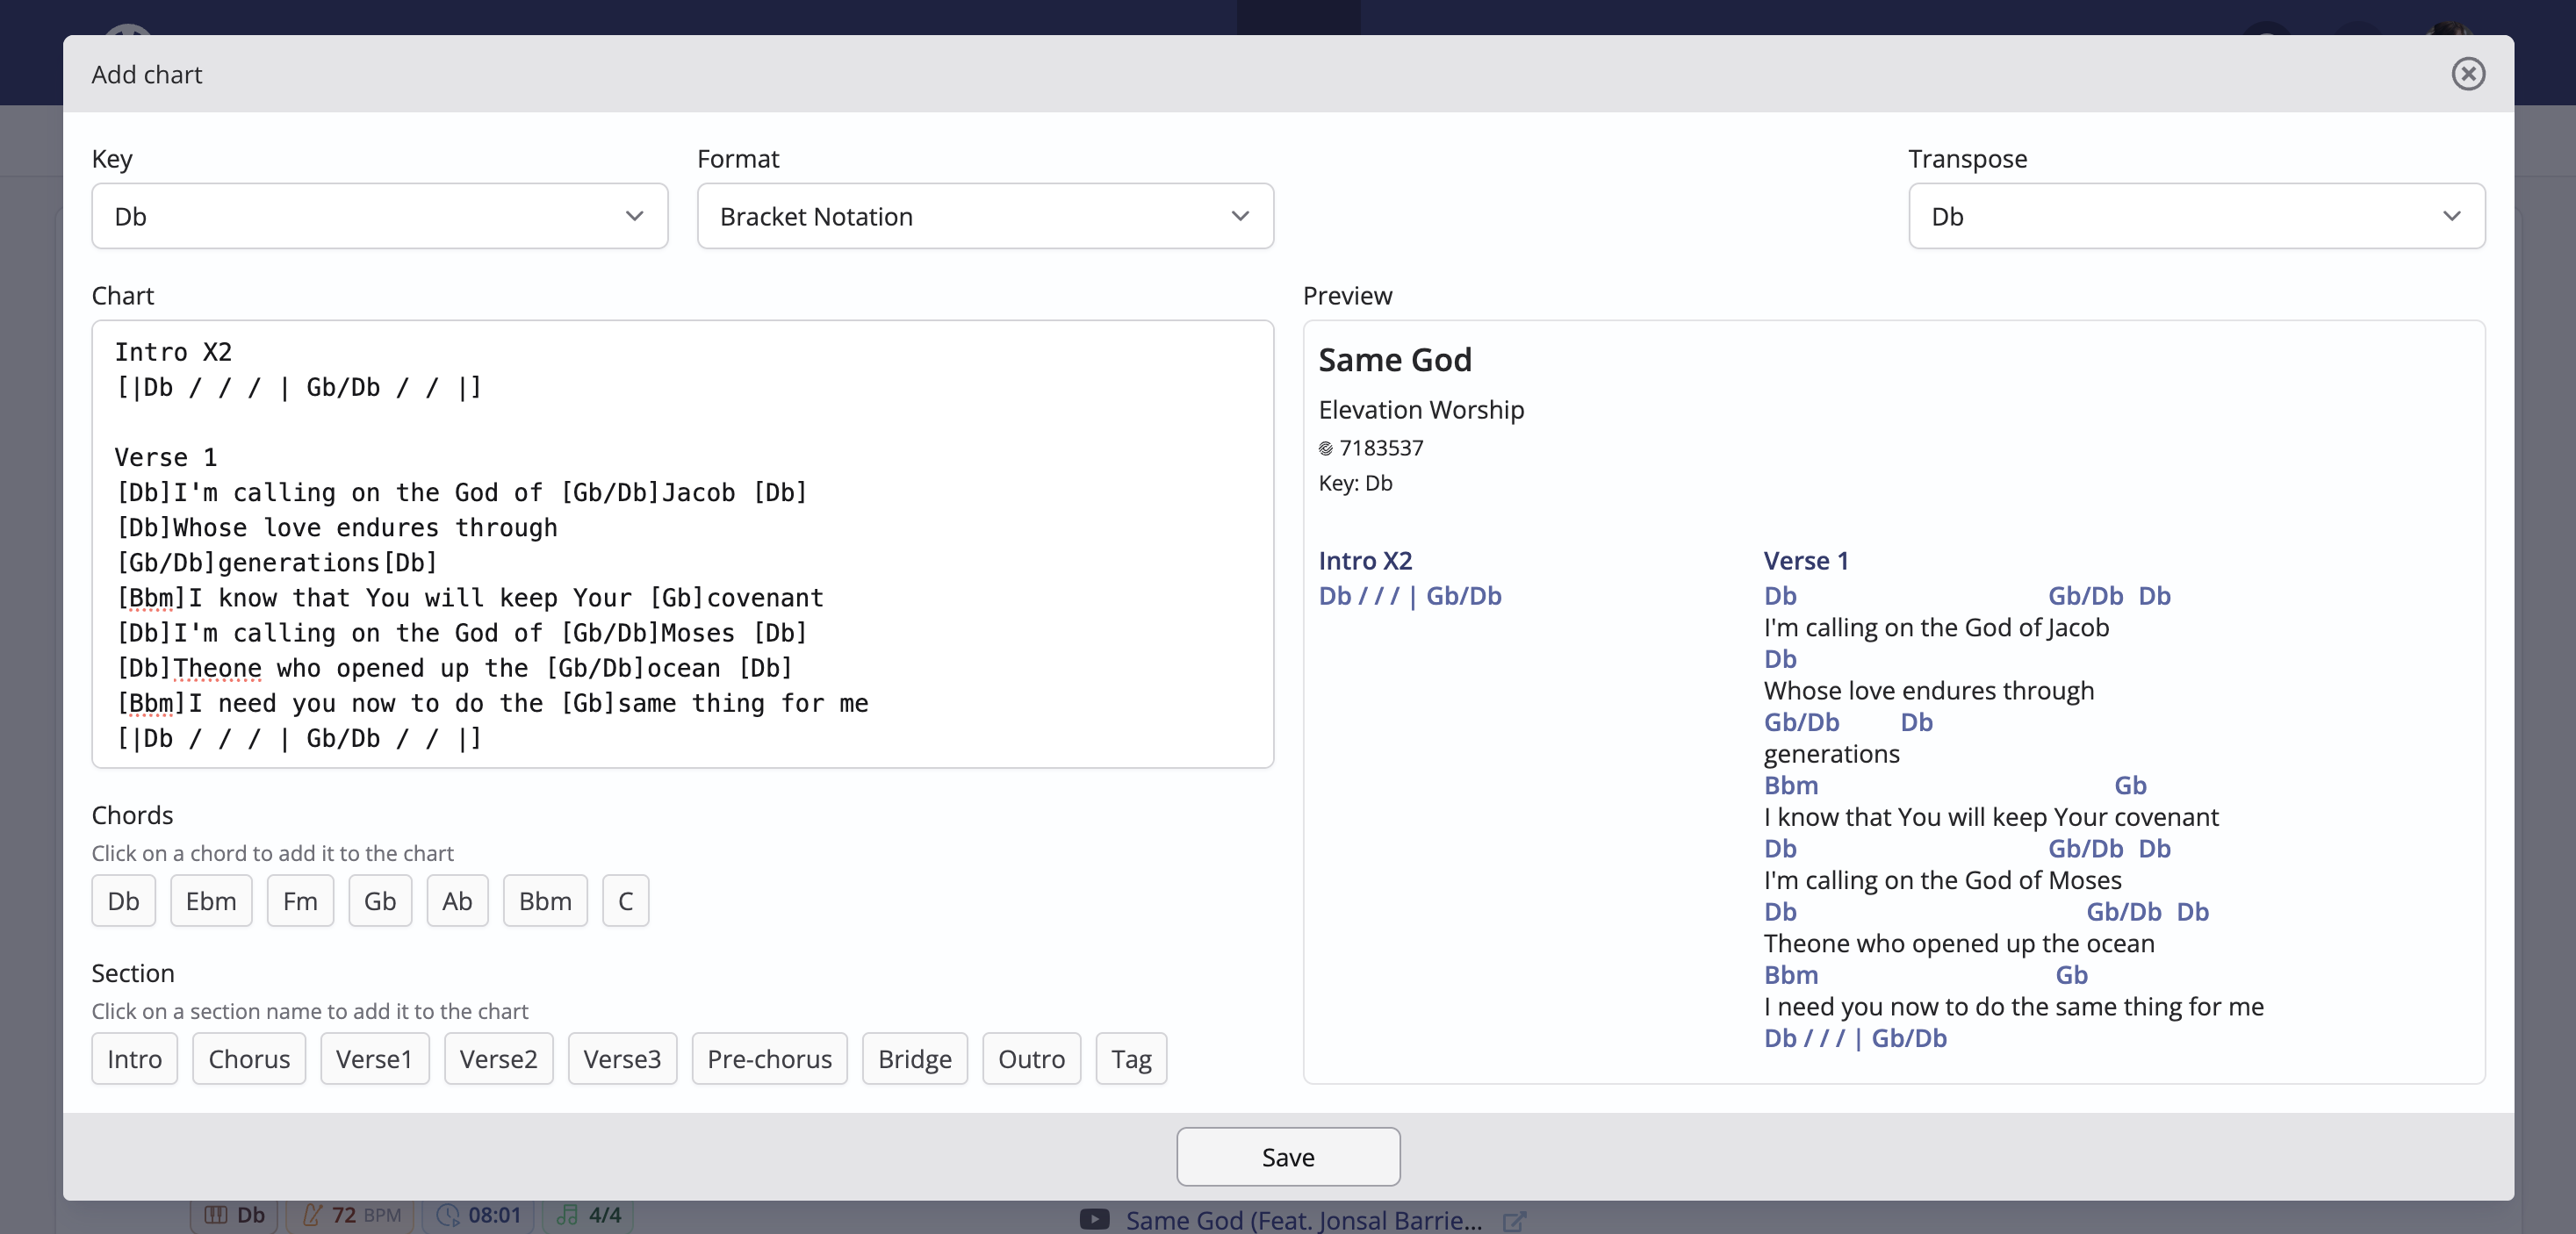Open the Format dropdown Bracket Notation
Screen dimensions: 2576x1234
pyautogui.click(x=985, y=216)
